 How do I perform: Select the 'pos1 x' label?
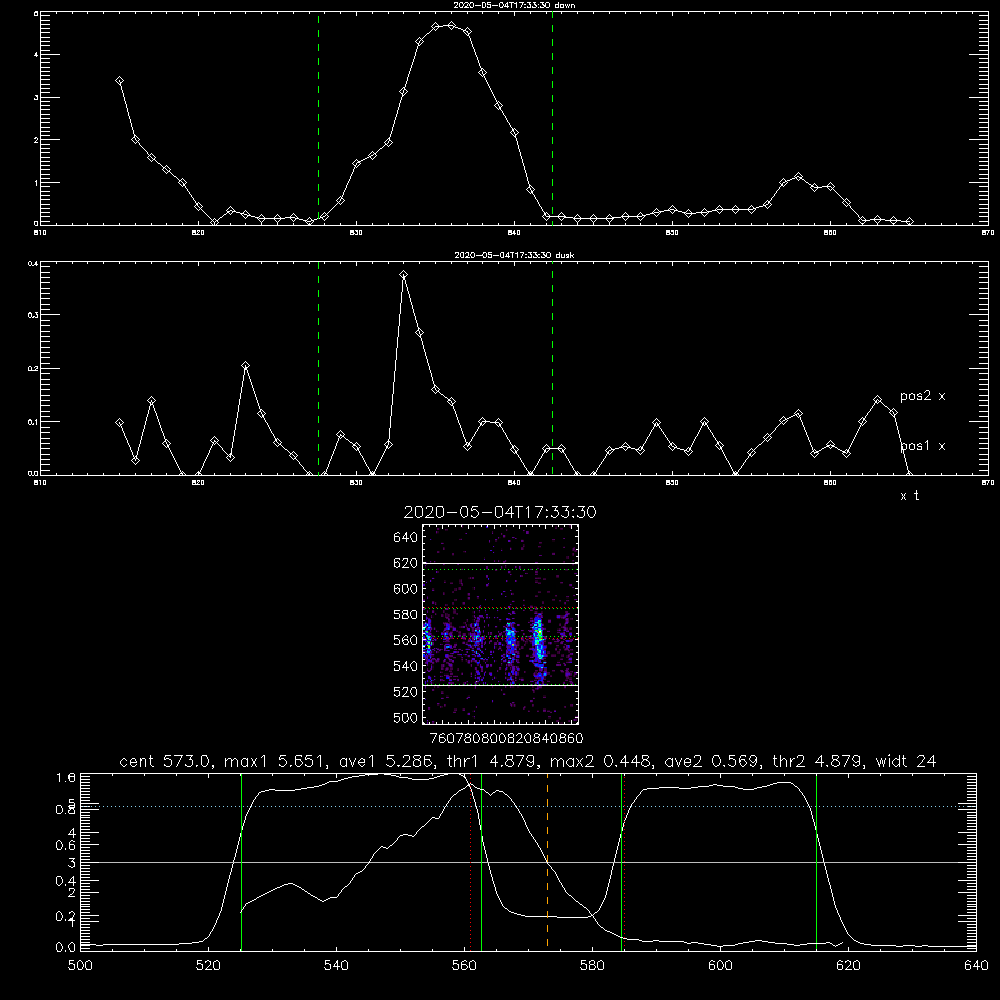[922, 446]
